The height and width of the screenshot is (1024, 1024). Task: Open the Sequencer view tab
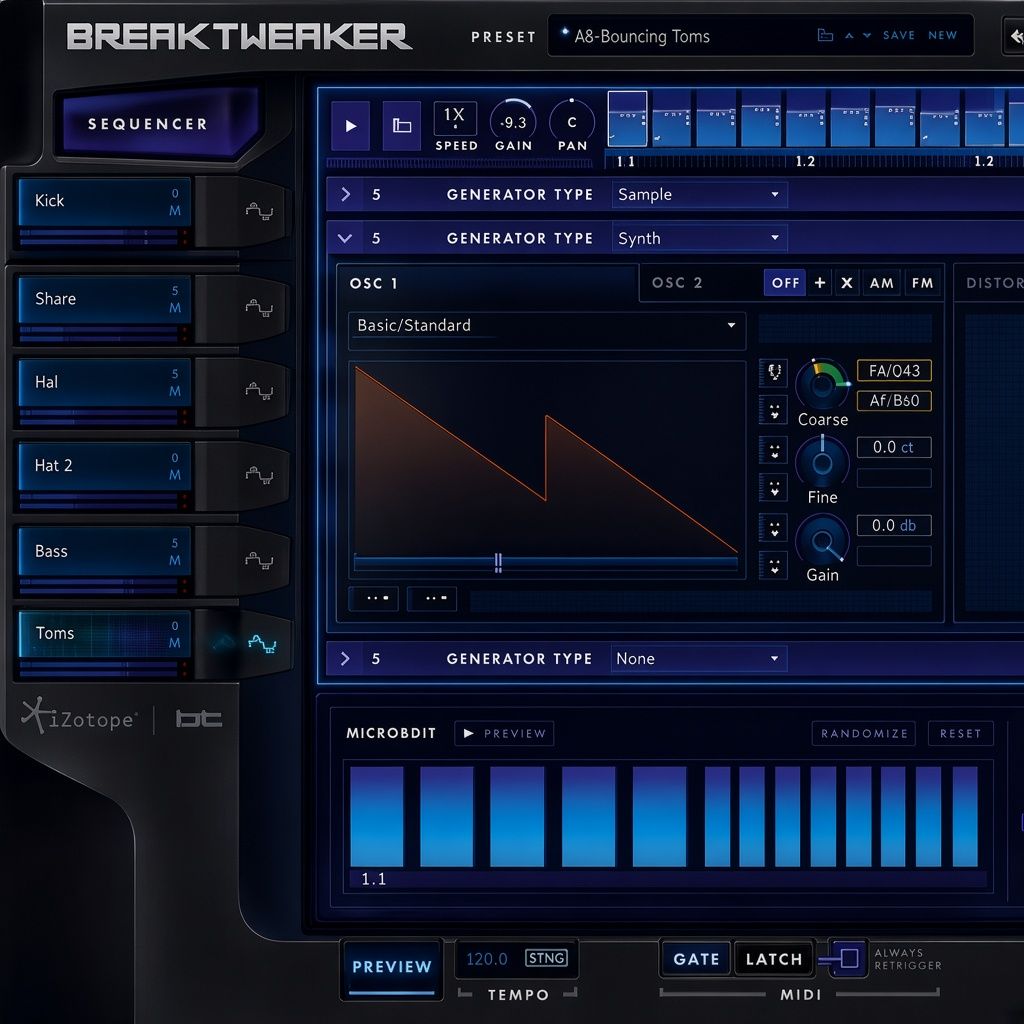[x=148, y=124]
